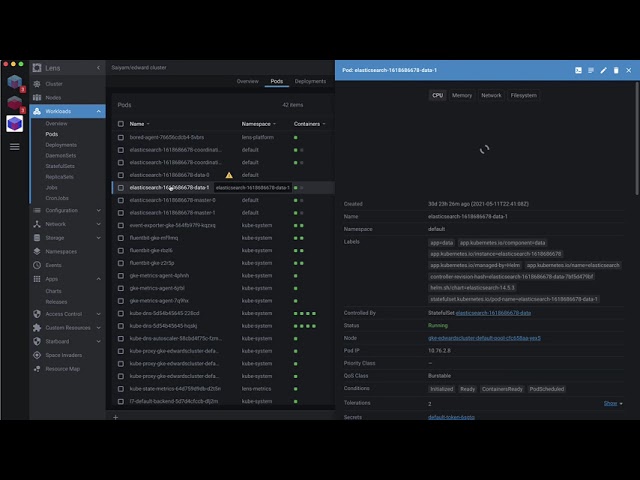The width and height of the screenshot is (640, 480).
Task: Open Events in the sidebar
Action: (x=53, y=265)
